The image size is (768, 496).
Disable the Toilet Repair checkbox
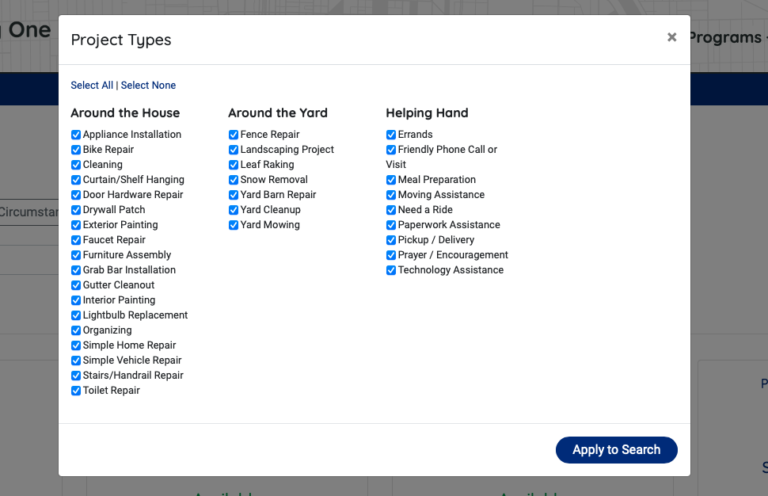tap(76, 391)
